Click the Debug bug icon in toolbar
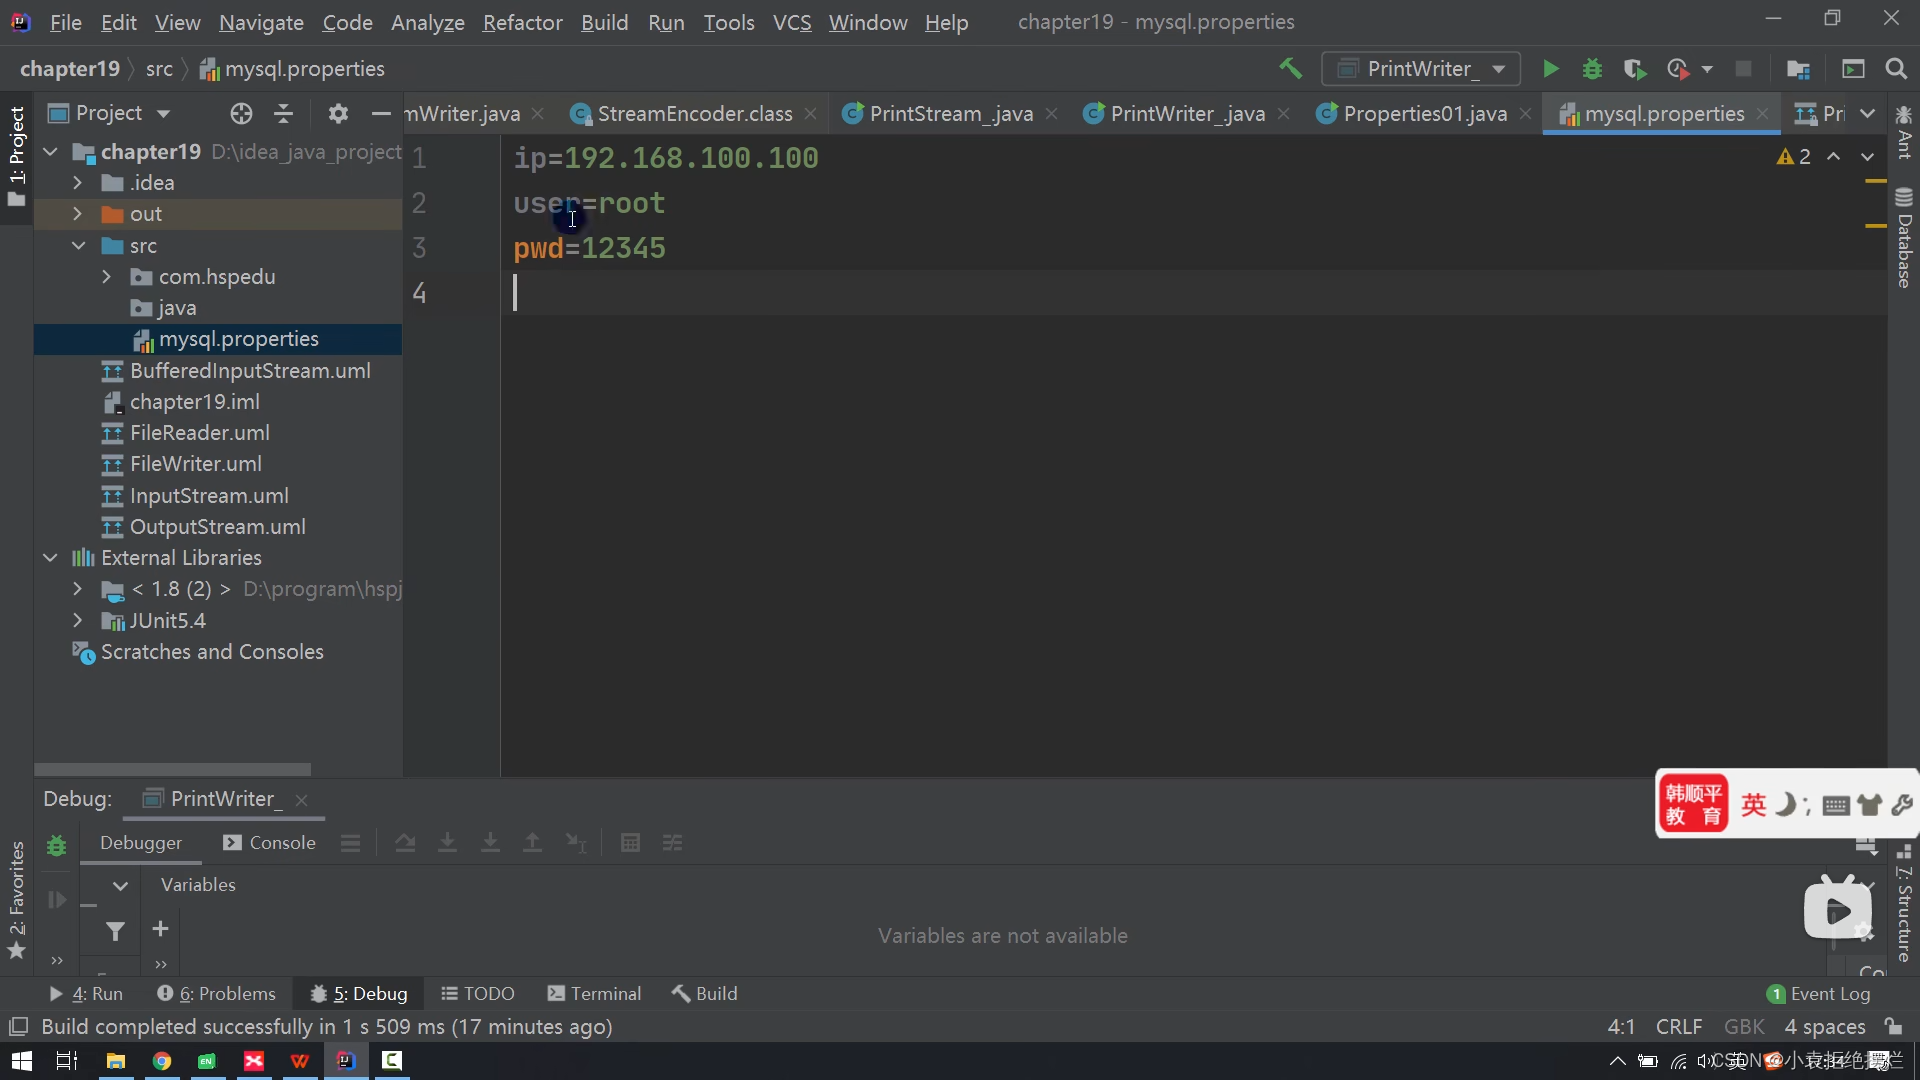Viewport: 1920px width, 1080px height. [x=1592, y=69]
